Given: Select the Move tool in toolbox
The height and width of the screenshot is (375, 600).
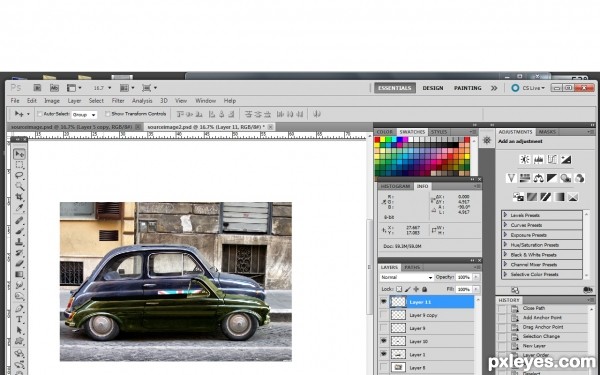Looking at the screenshot, I should click(19, 154).
